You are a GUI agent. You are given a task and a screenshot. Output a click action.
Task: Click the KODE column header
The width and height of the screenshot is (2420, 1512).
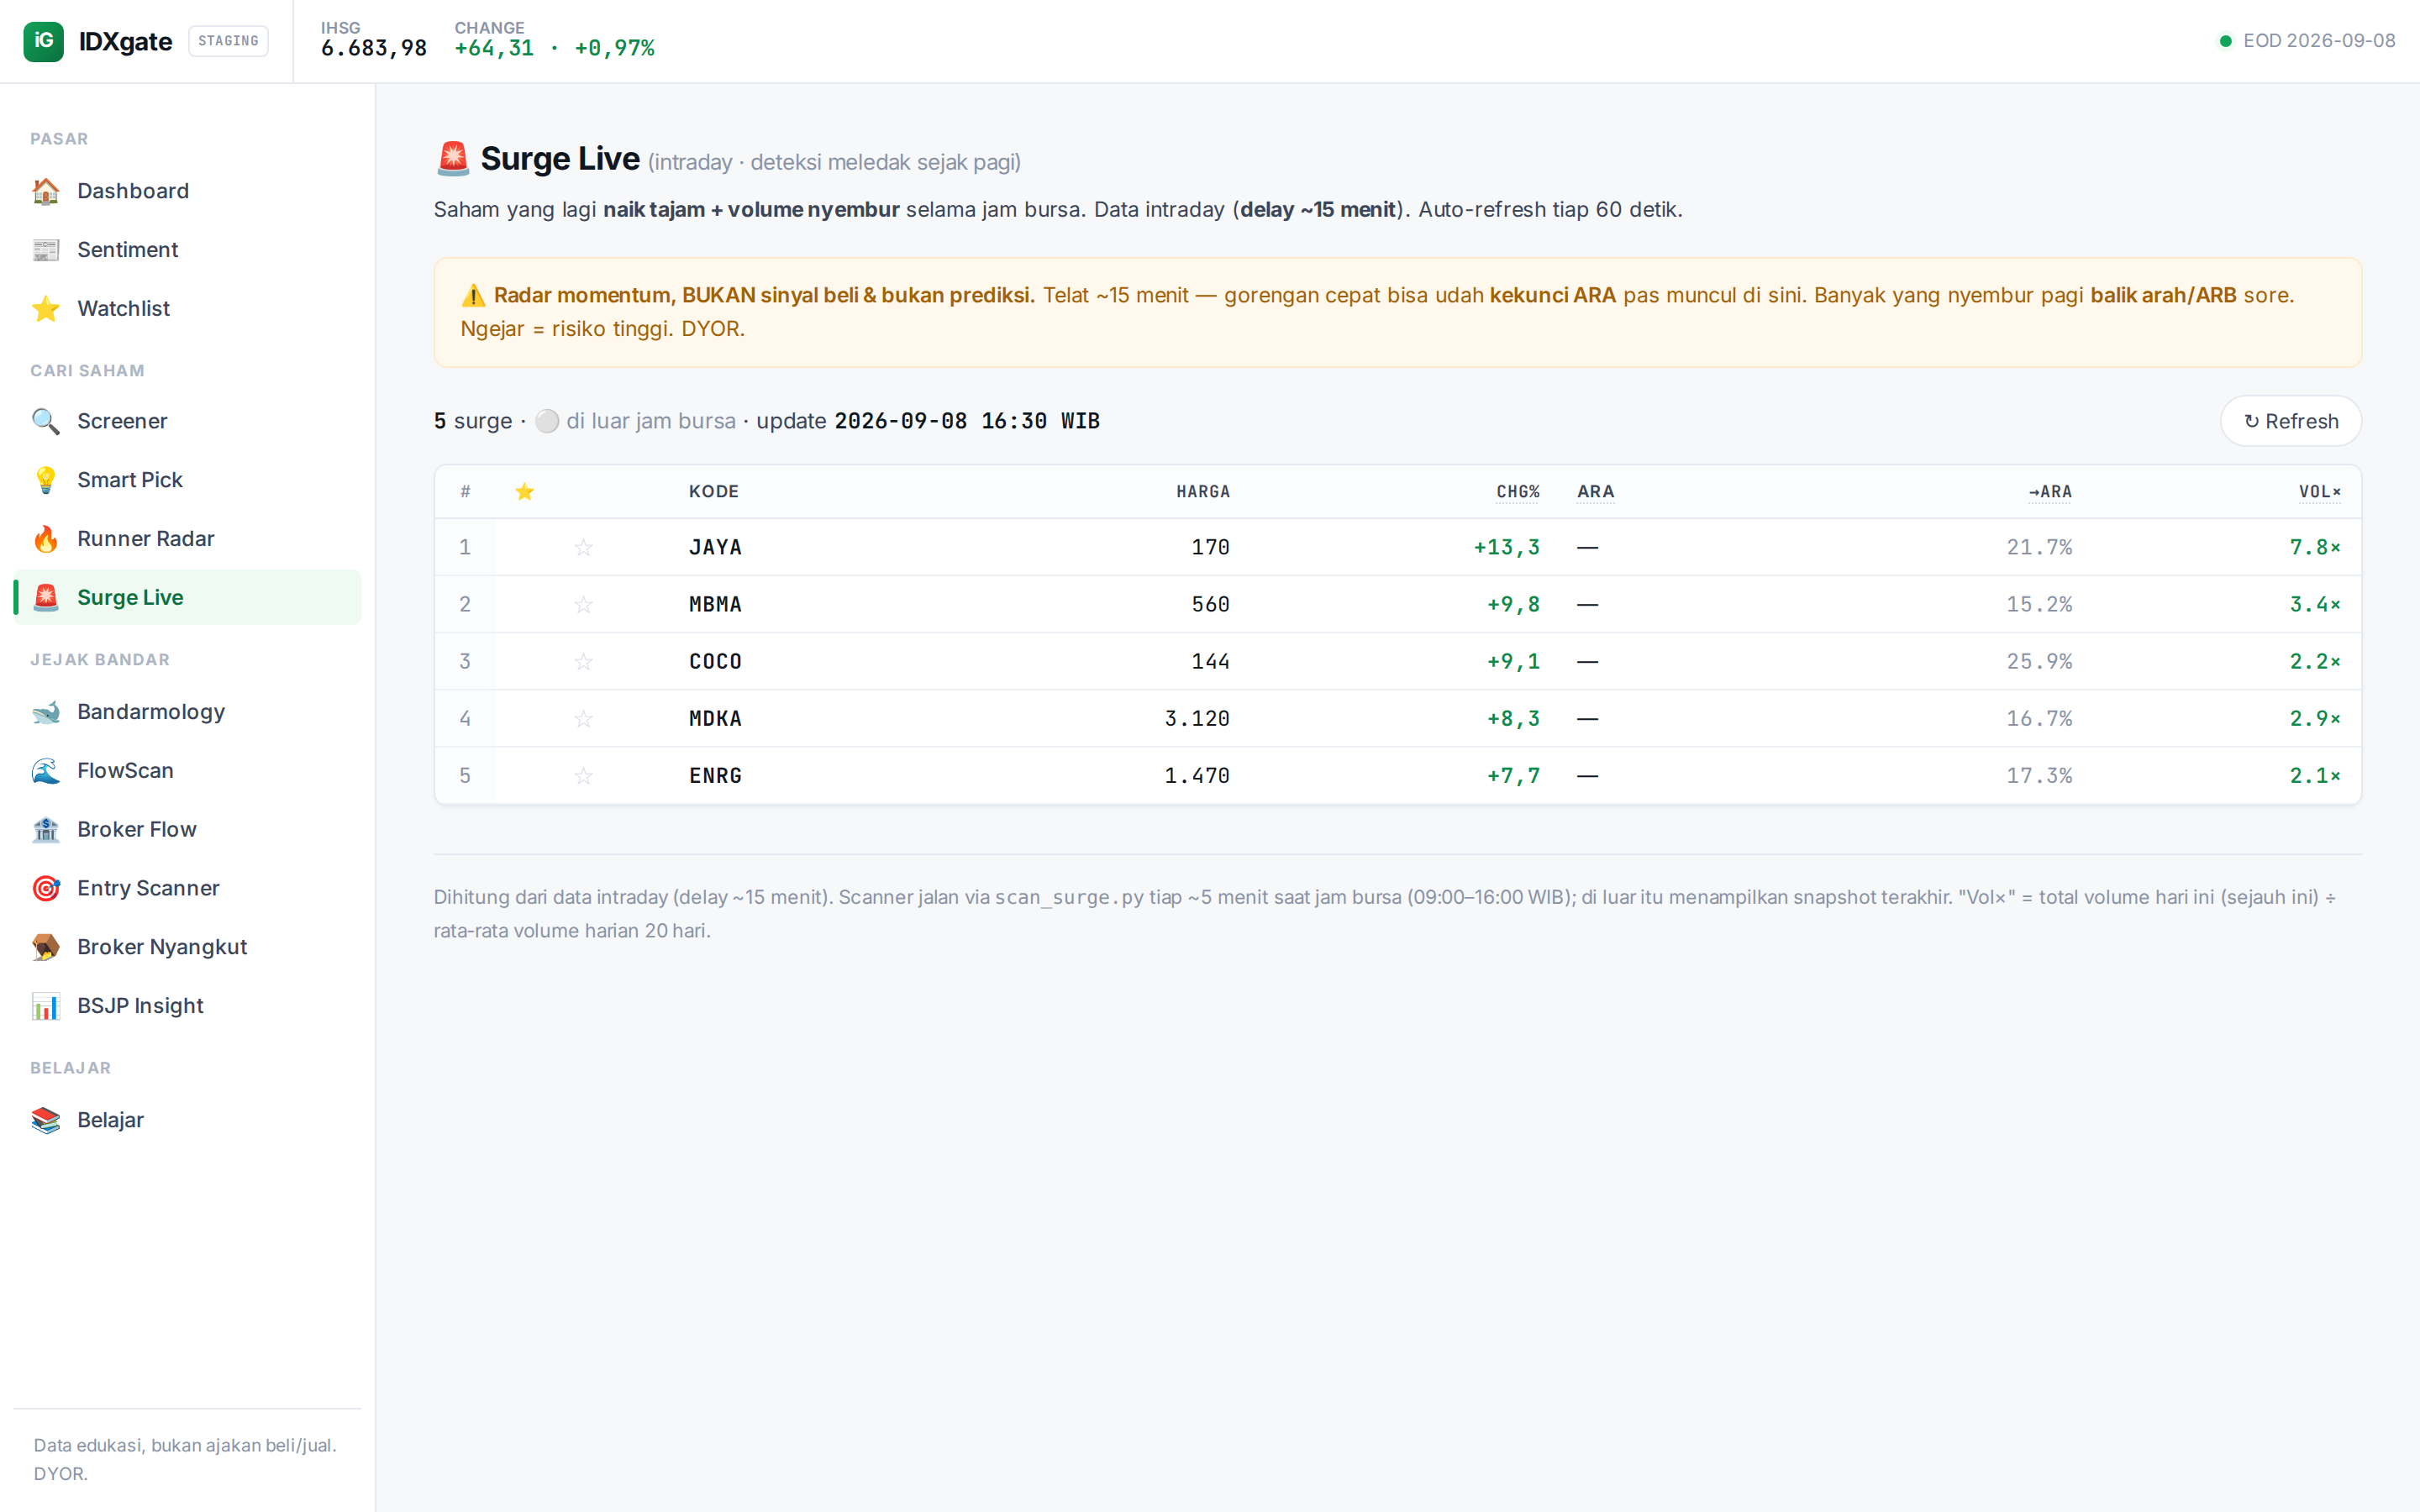(x=714, y=491)
